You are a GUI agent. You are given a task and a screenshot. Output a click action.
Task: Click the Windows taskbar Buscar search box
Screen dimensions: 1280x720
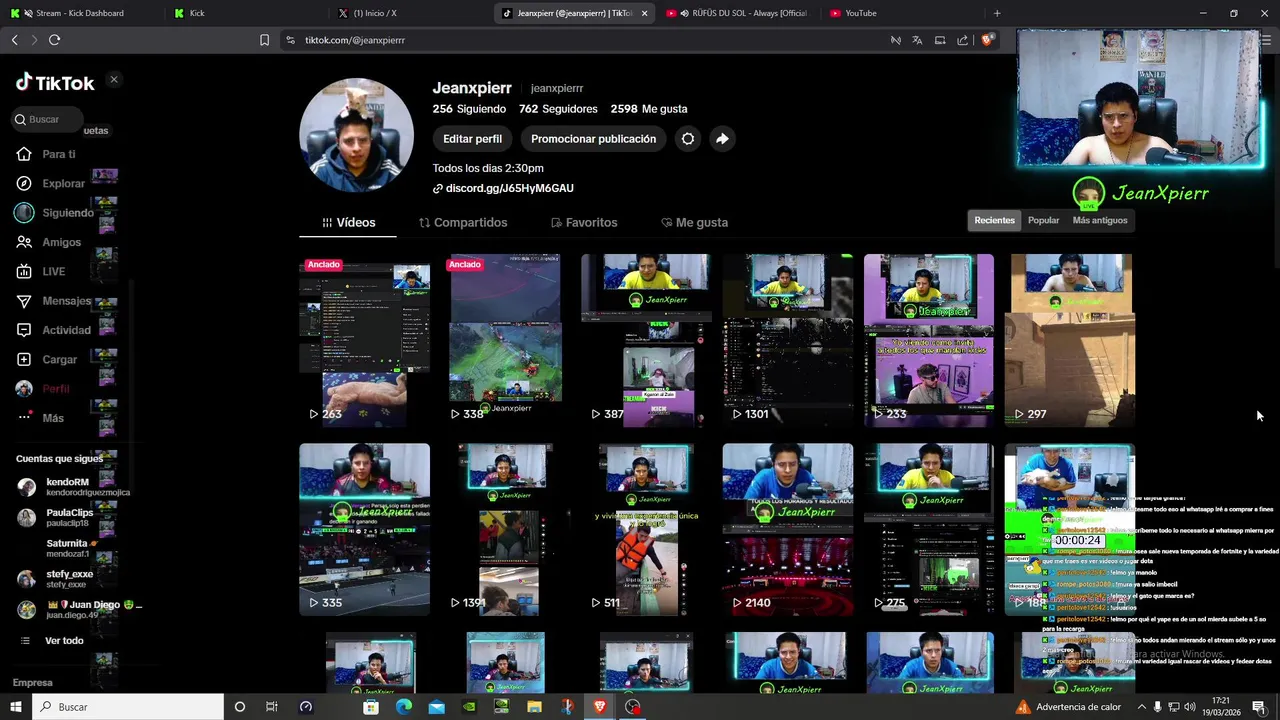click(128, 707)
